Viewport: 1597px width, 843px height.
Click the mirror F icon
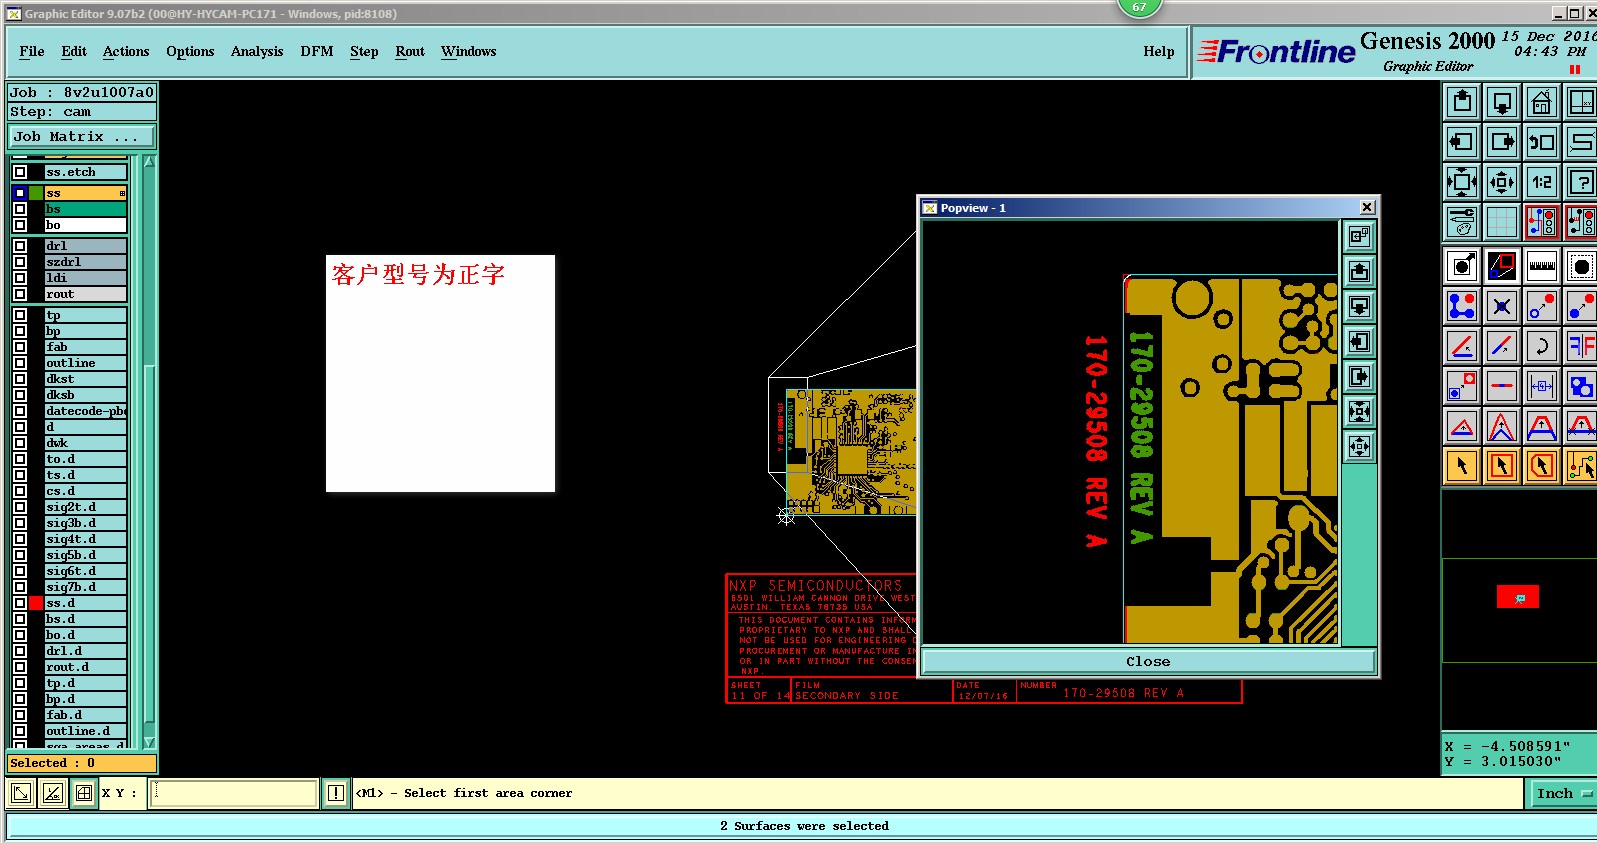click(x=1582, y=346)
